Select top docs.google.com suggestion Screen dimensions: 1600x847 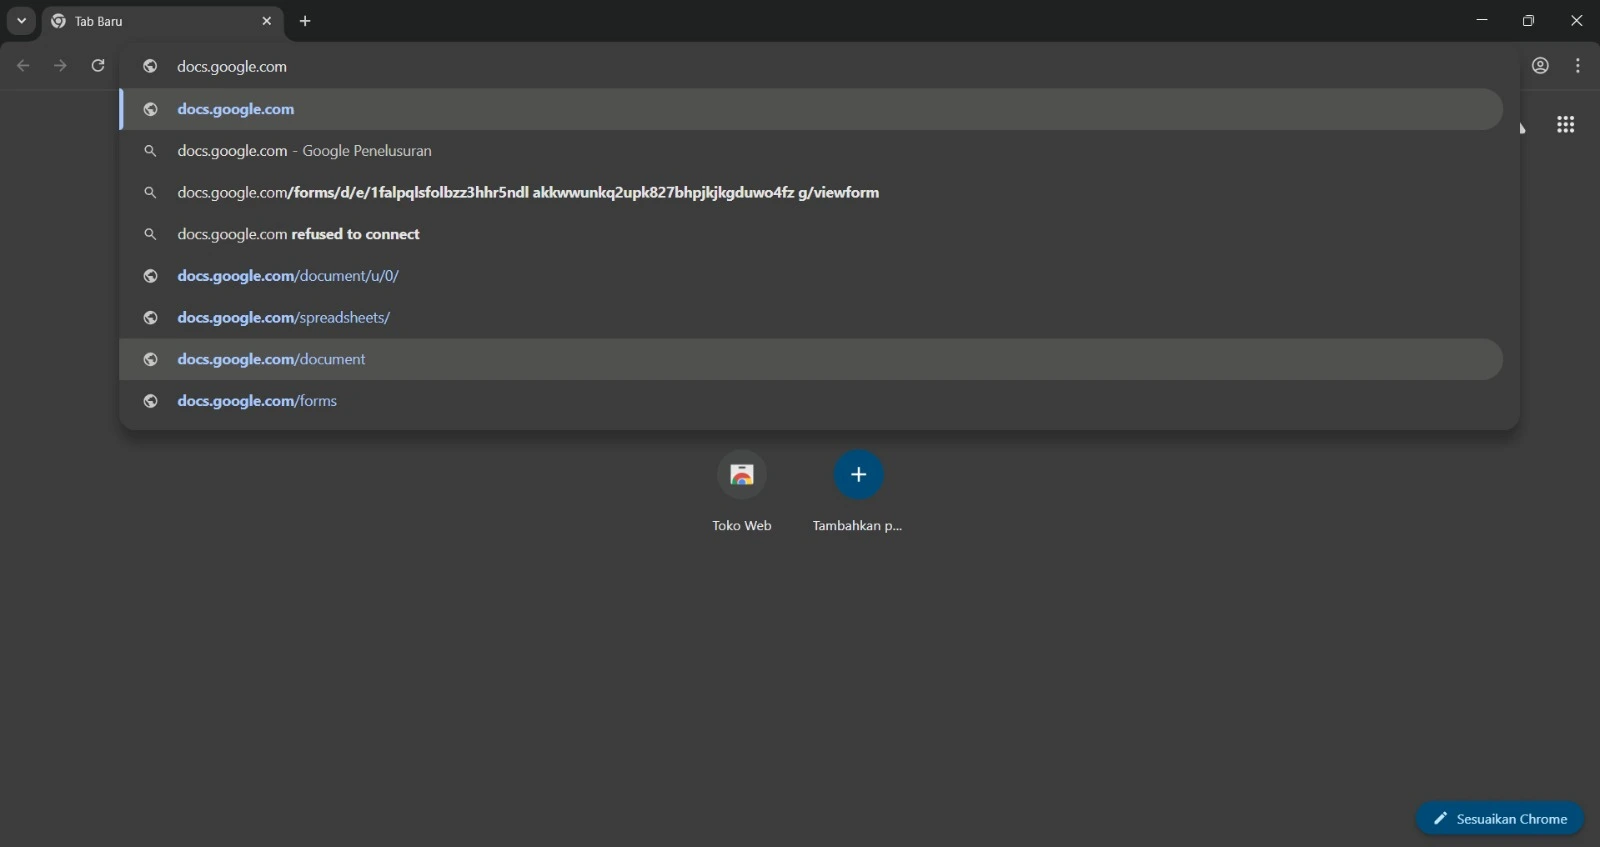[x=236, y=109]
